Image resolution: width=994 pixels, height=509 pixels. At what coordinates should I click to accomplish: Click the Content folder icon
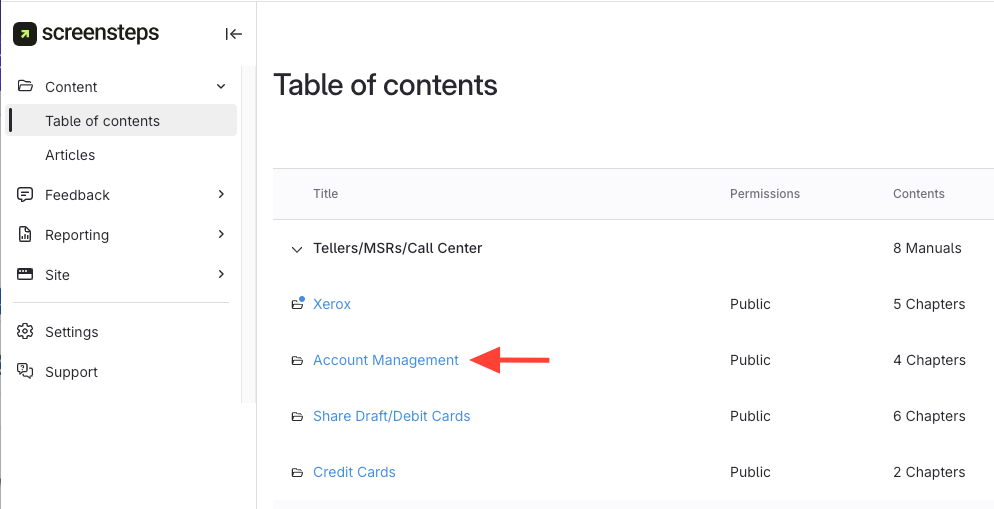click(x=26, y=87)
